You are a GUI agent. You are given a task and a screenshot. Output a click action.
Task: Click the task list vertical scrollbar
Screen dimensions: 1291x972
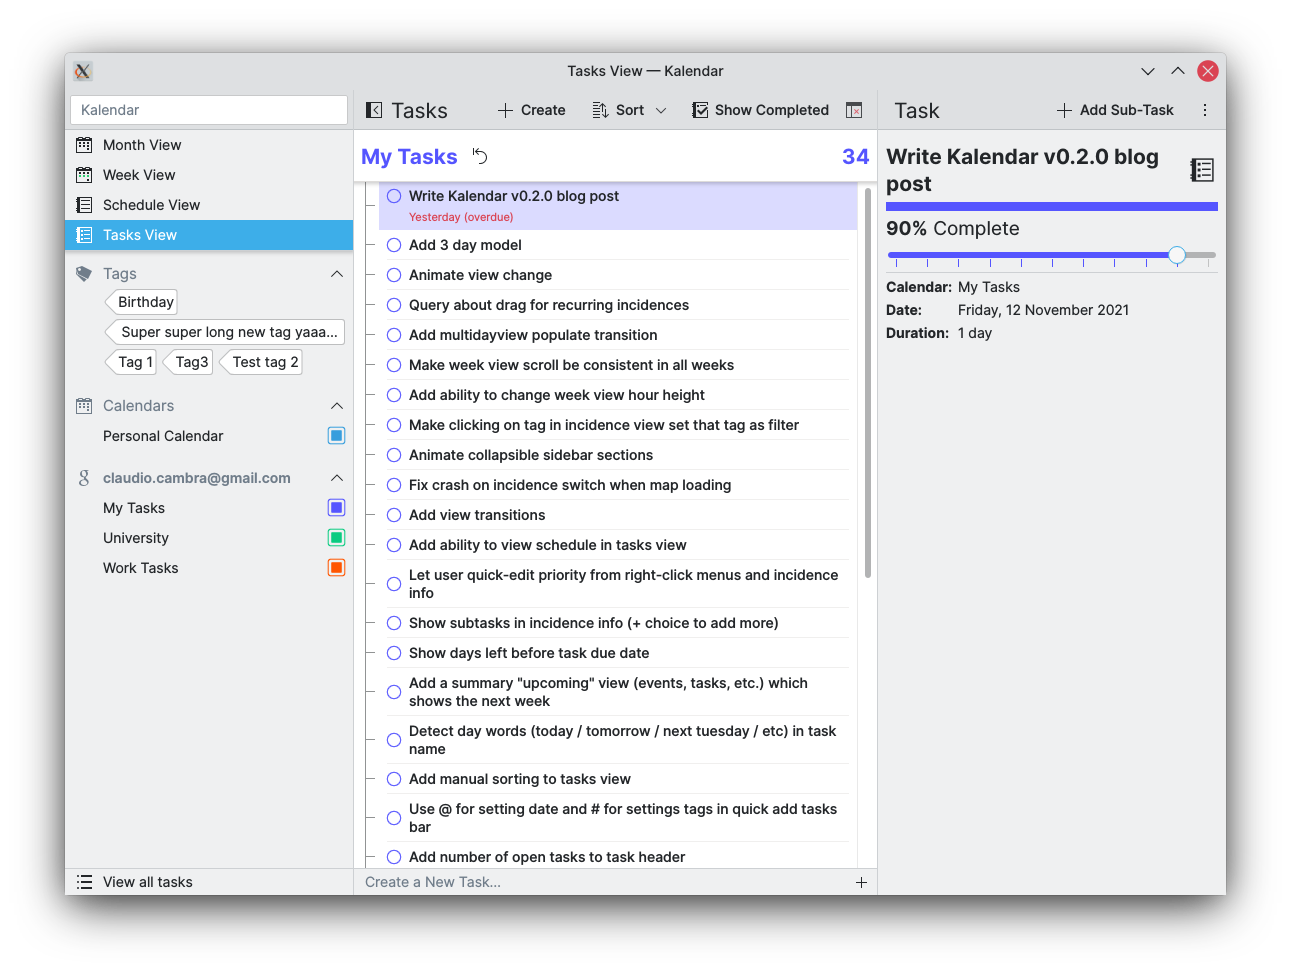tap(867, 382)
